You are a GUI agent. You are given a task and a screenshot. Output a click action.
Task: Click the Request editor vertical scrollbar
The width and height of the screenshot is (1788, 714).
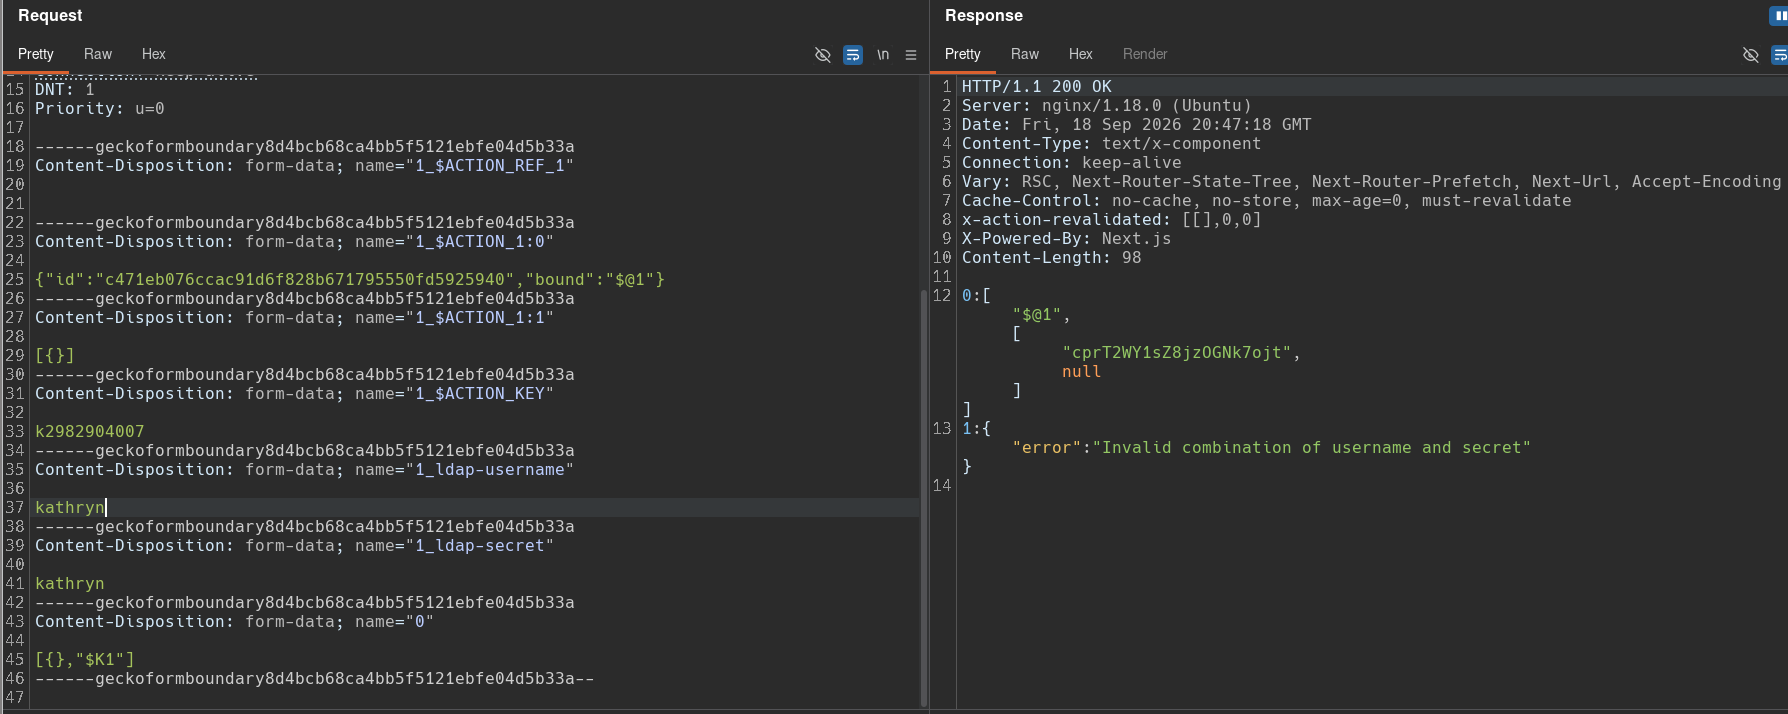pos(923,498)
